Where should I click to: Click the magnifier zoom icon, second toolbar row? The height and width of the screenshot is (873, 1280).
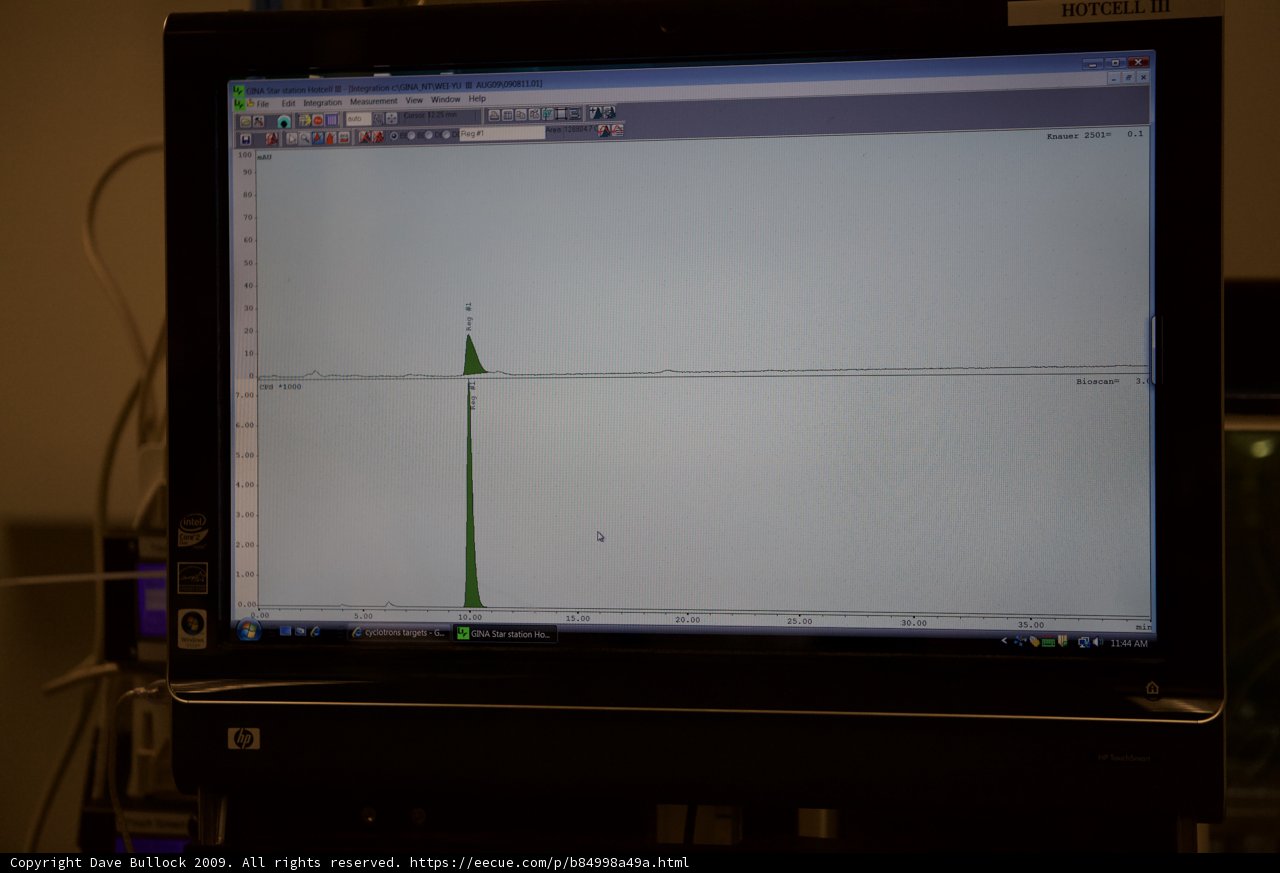305,138
